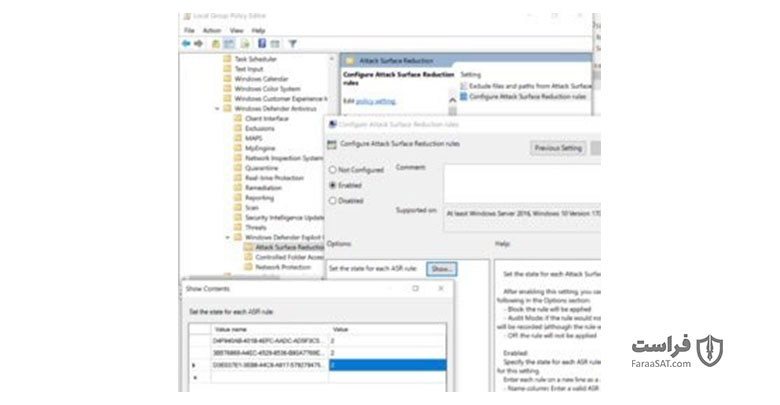Click the icon beside Configure Attack Surface Reduction rules setting
Image resolution: width=780 pixels, height=405 pixels.
tap(464, 97)
